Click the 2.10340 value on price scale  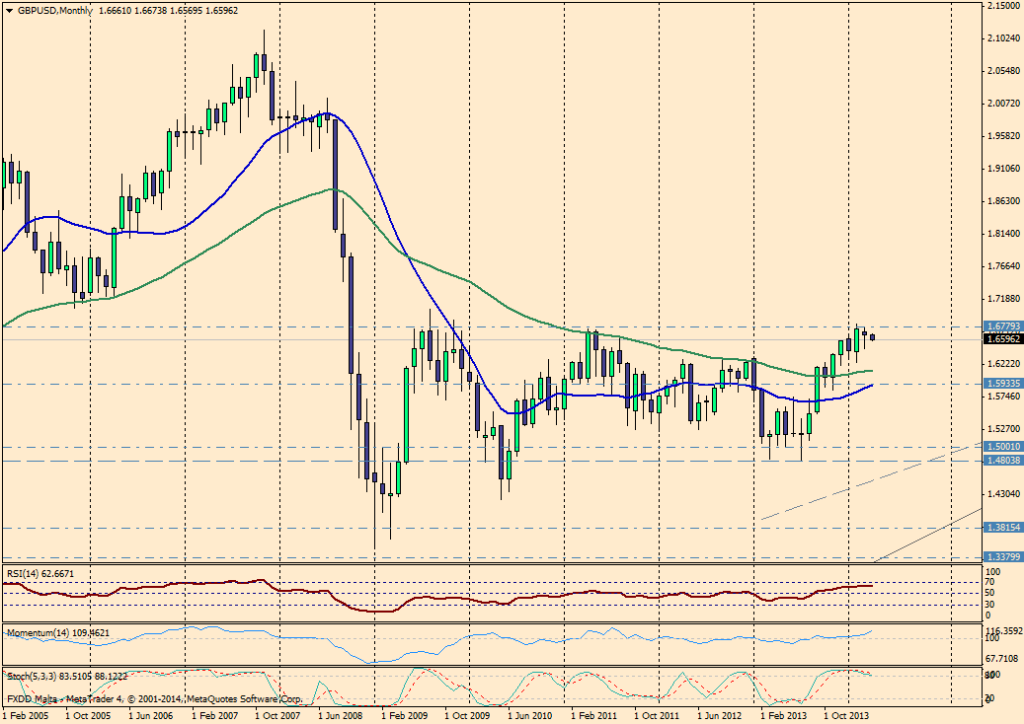click(1002, 38)
